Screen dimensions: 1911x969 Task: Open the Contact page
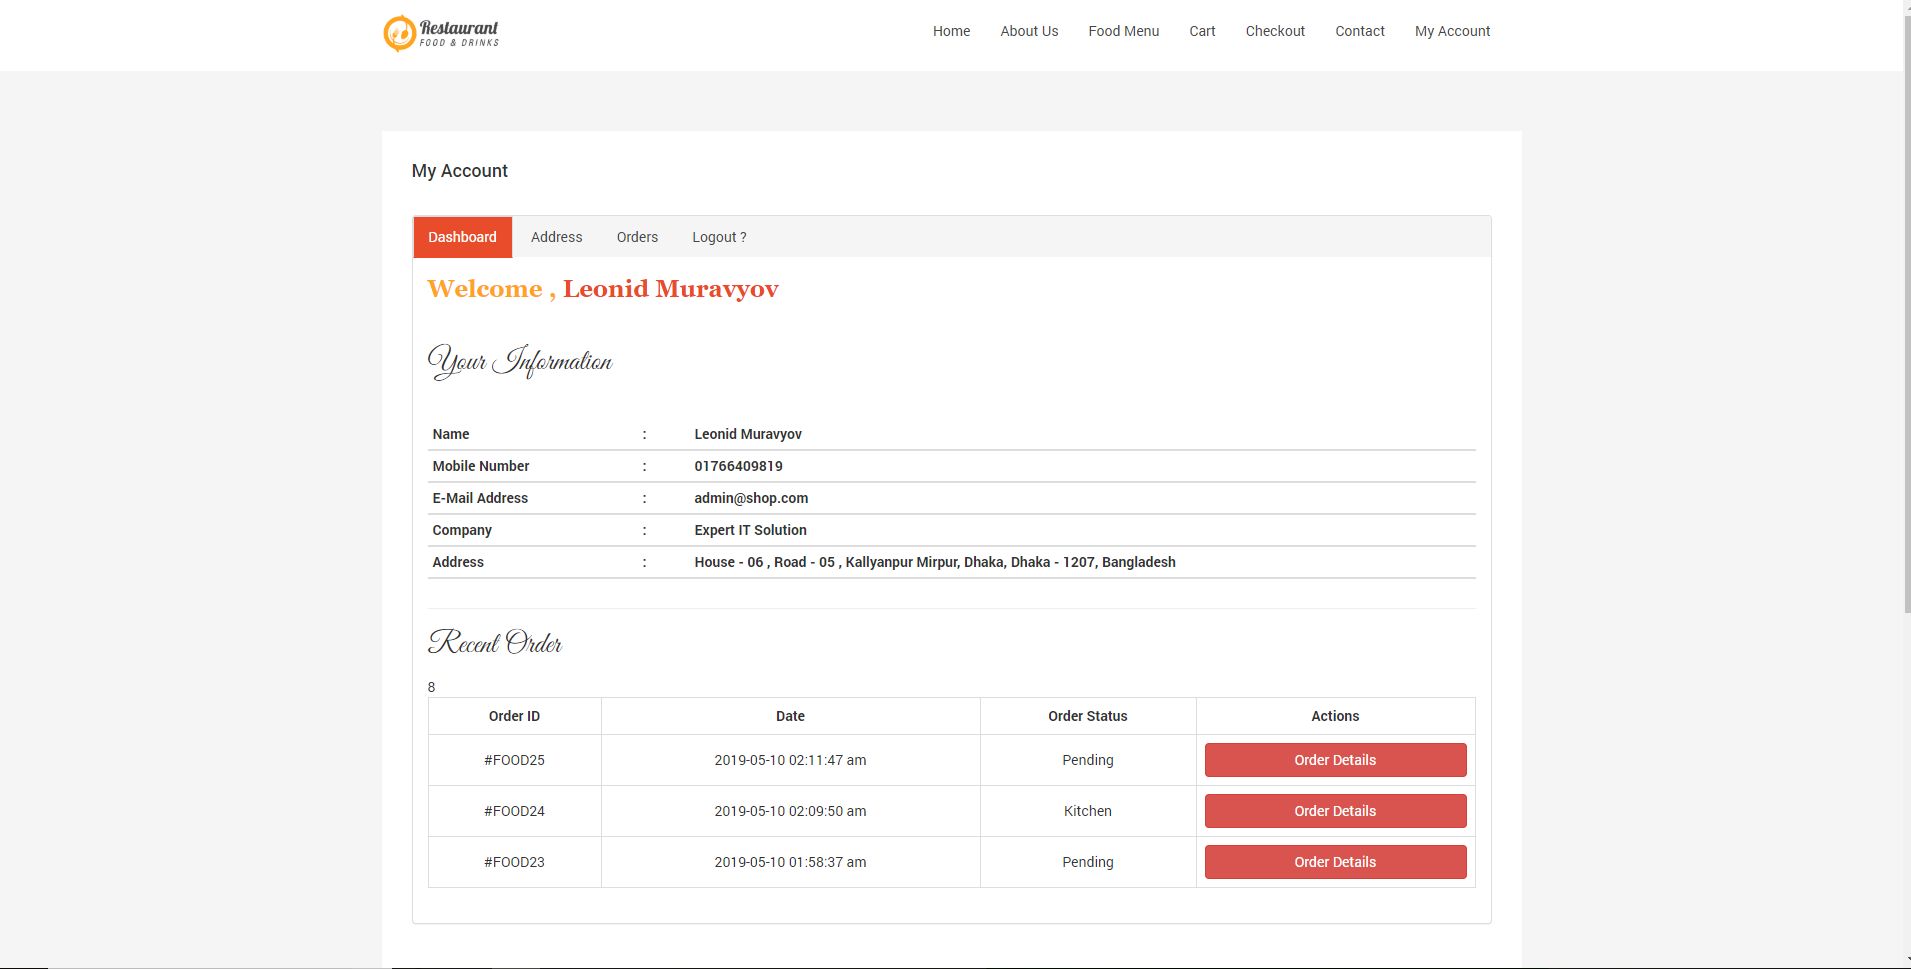tap(1359, 31)
